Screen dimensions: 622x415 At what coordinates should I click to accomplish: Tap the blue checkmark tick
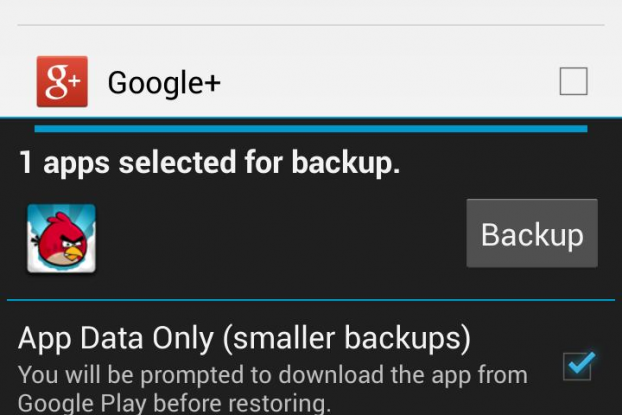pyautogui.click(x=580, y=364)
